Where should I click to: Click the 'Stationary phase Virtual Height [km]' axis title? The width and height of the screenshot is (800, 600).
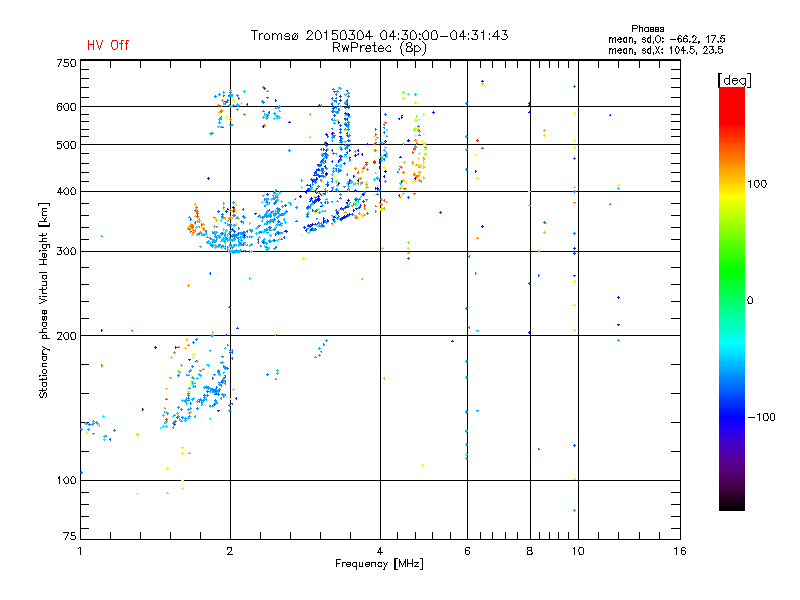coord(44,300)
